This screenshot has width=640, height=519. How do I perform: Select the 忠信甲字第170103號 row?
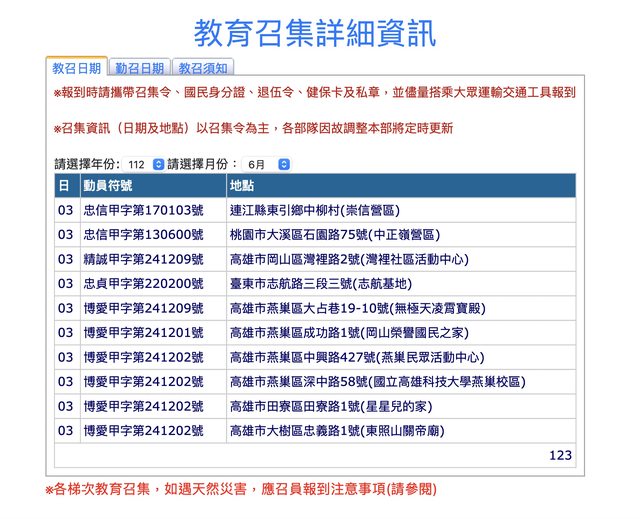tap(142, 211)
